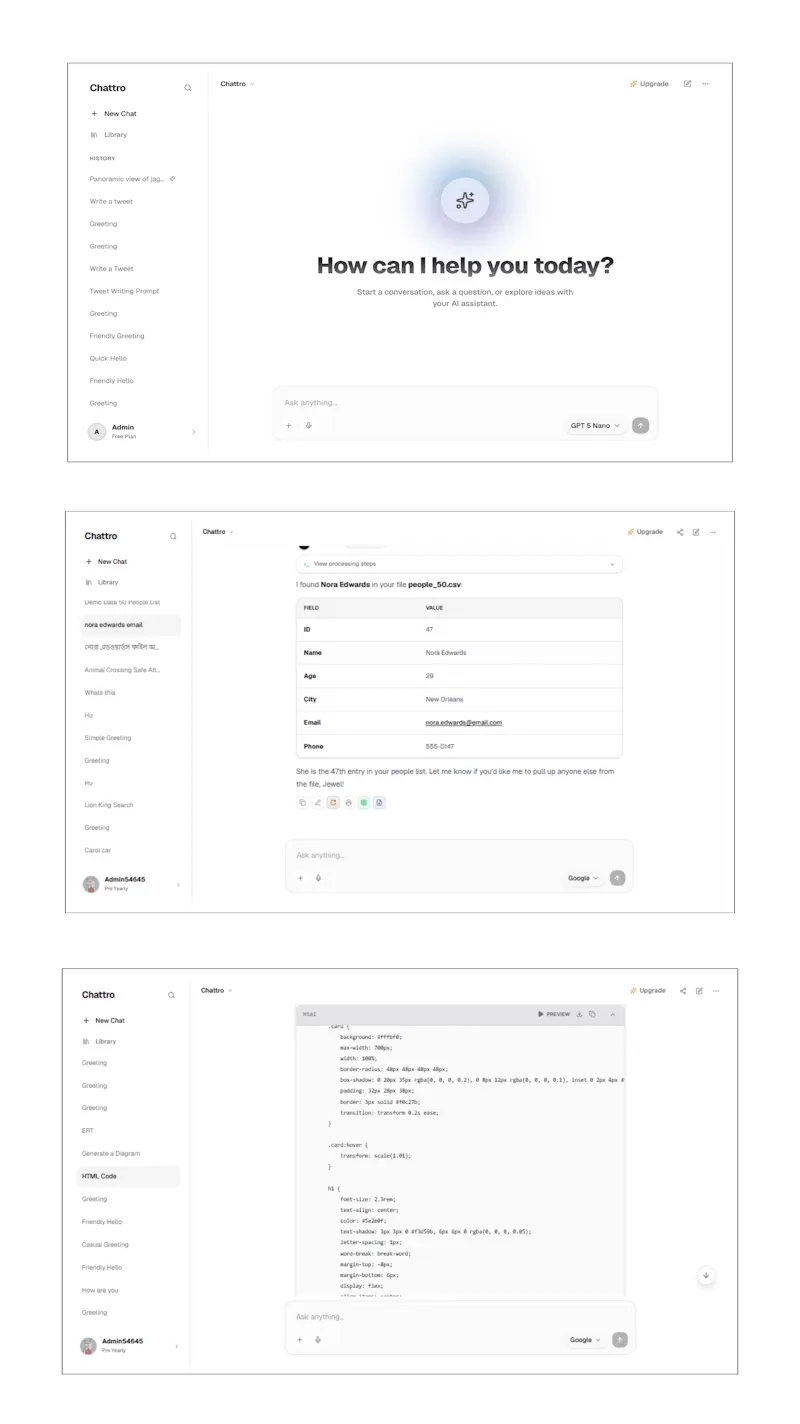Click Upgrade in the top window header
Screen dimensions: 800x1424
650,84
